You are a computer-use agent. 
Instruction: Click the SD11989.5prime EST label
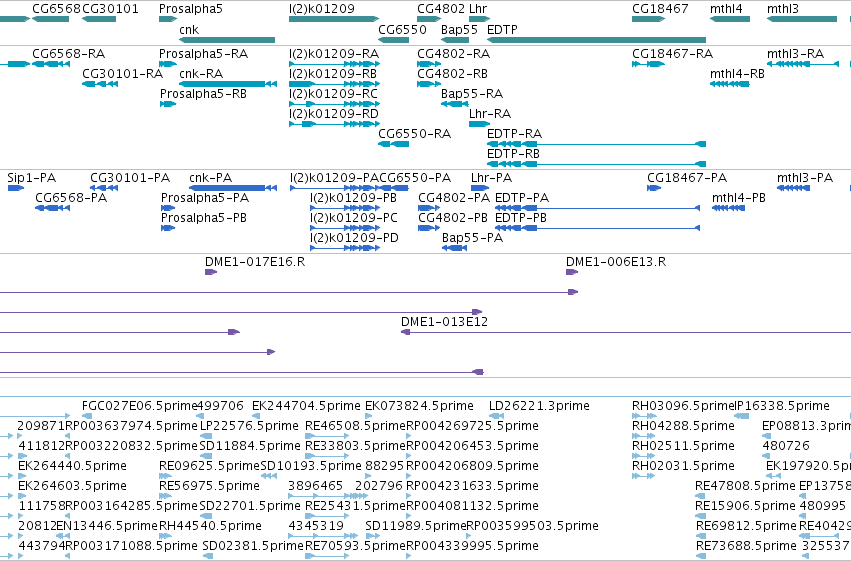coord(416,526)
